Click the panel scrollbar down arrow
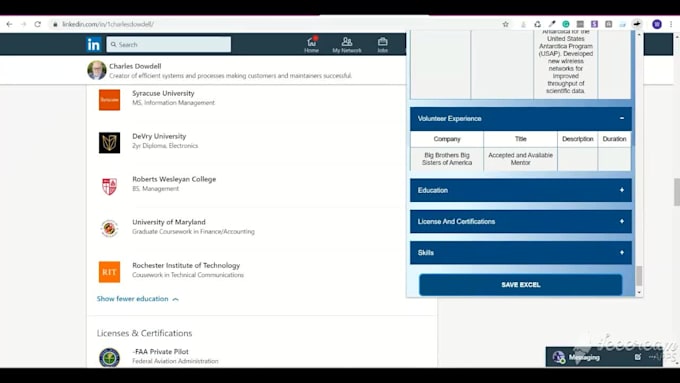680x383 pixels. click(639, 293)
